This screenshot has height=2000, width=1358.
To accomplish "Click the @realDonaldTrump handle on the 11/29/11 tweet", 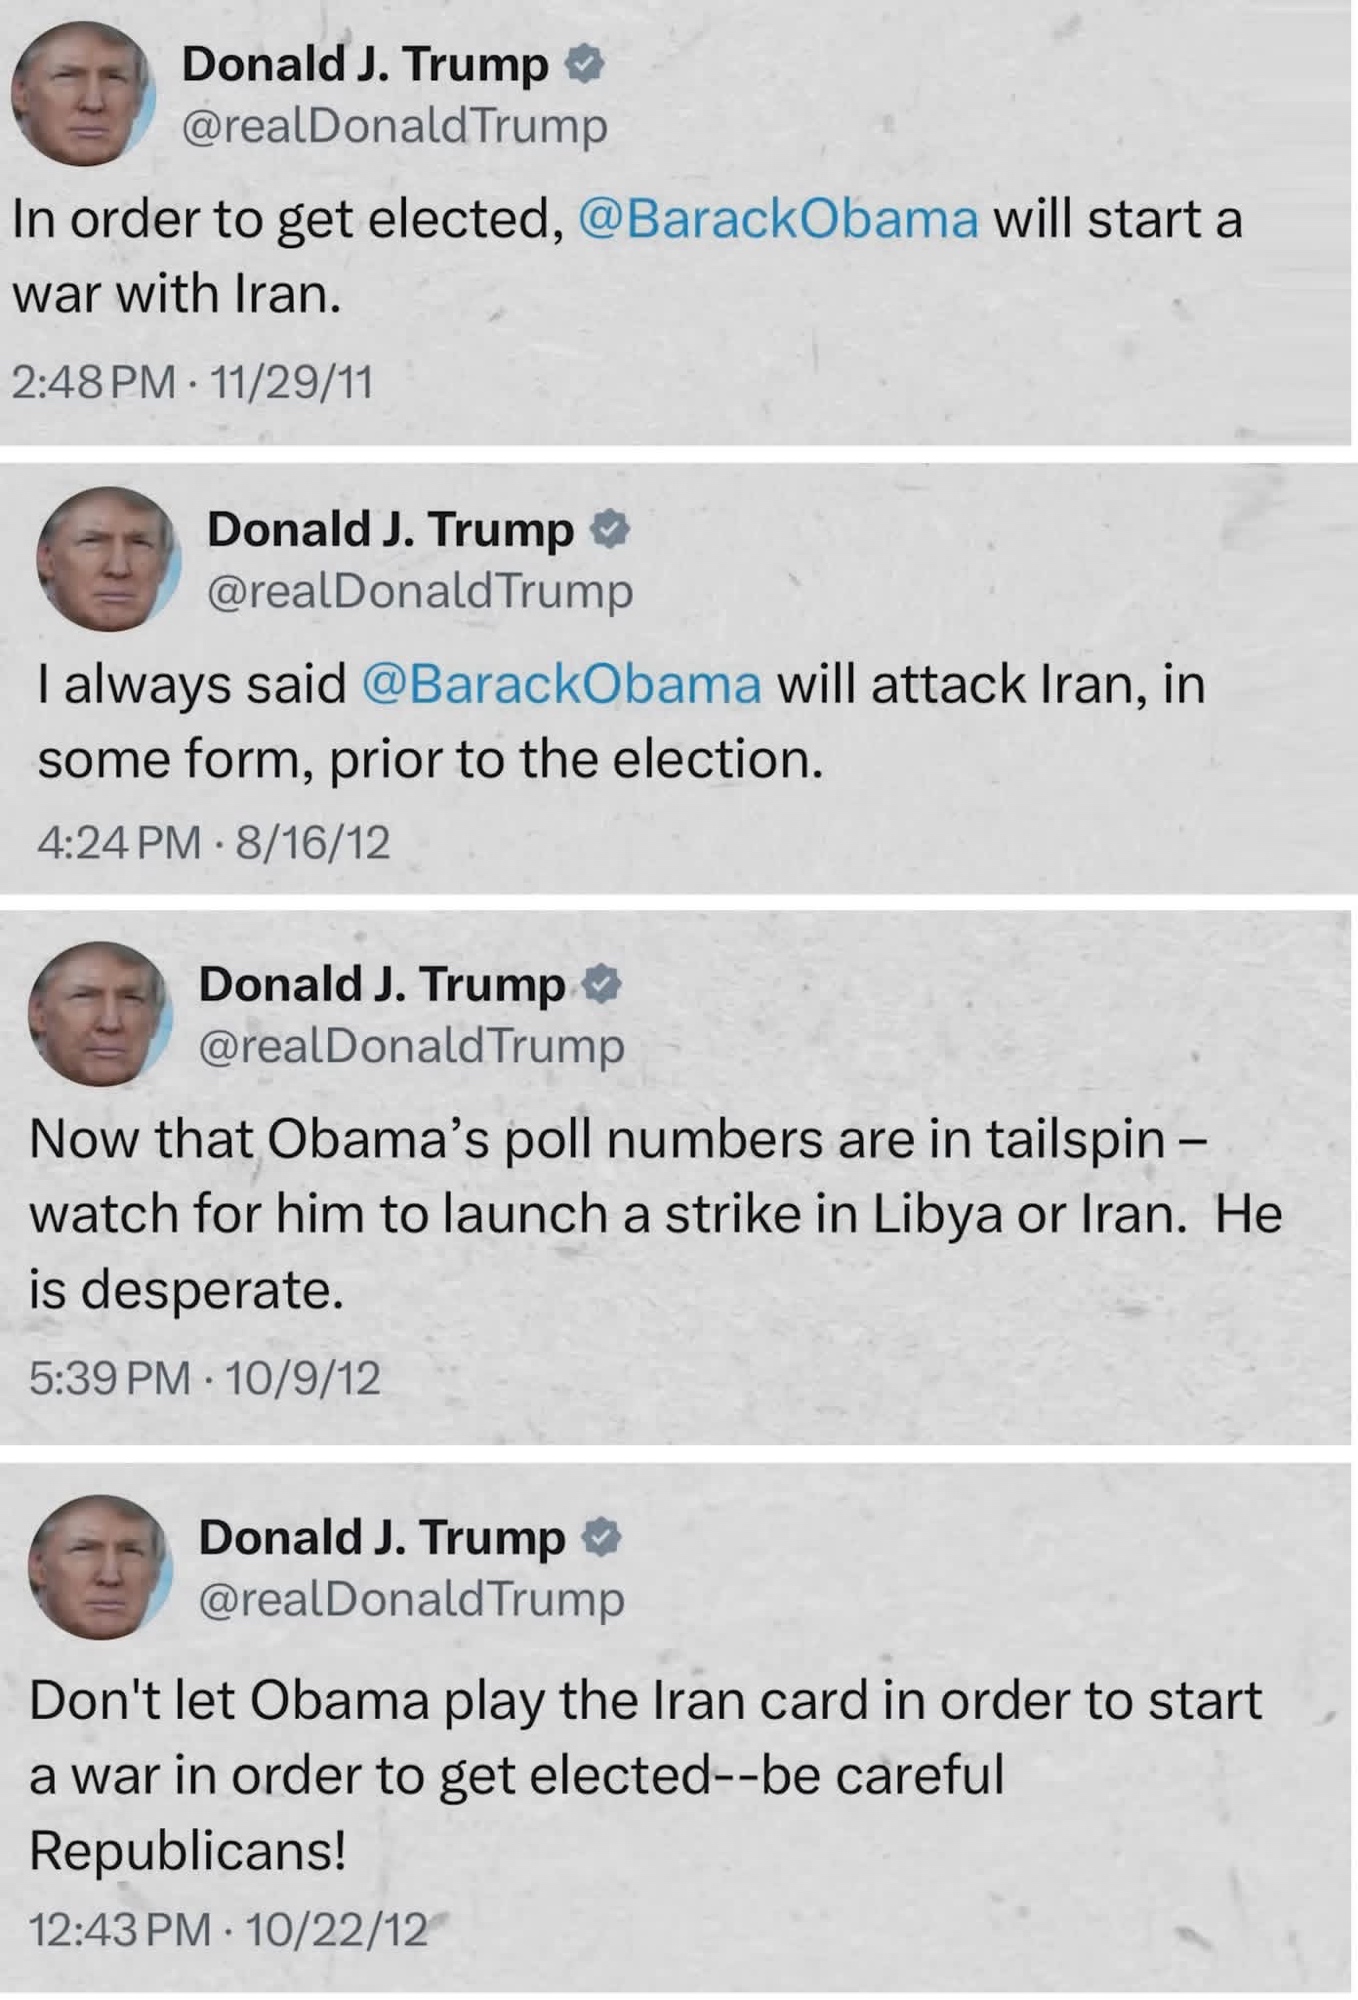I will tap(394, 126).
